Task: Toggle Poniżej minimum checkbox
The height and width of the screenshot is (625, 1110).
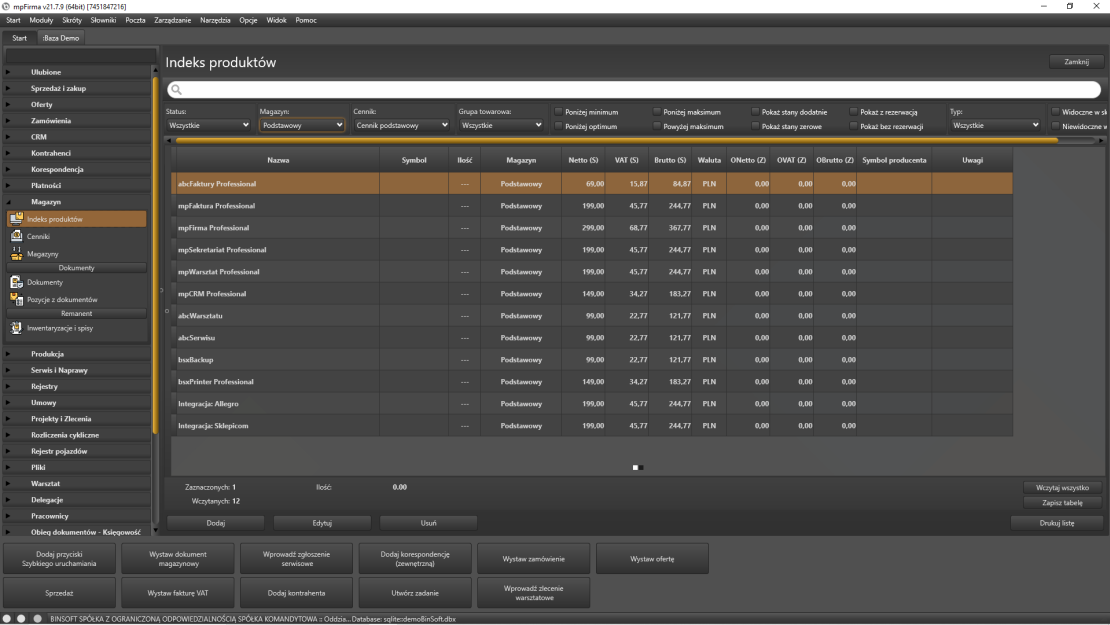Action: coord(559,112)
